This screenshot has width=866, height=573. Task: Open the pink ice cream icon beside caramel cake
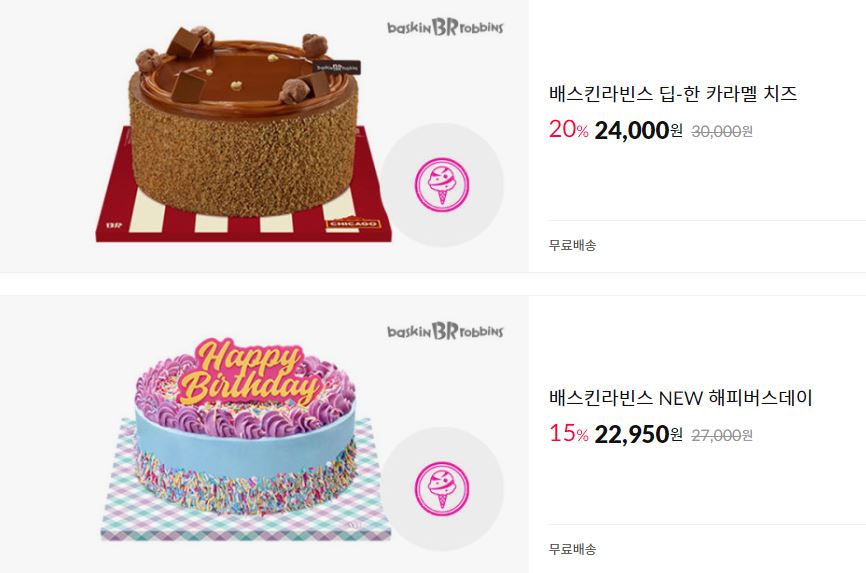[442, 185]
